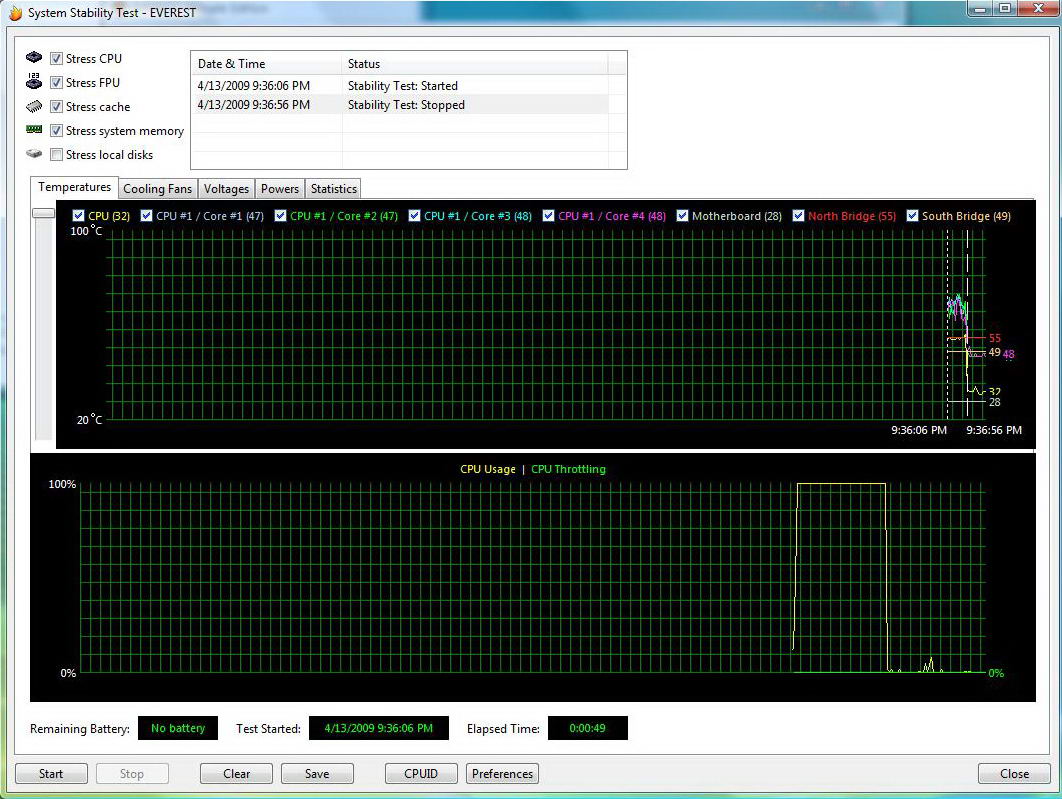Toggle CPU #1 / Core #2 graph checkbox
The width and height of the screenshot is (1062, 799).
point(280,215)
